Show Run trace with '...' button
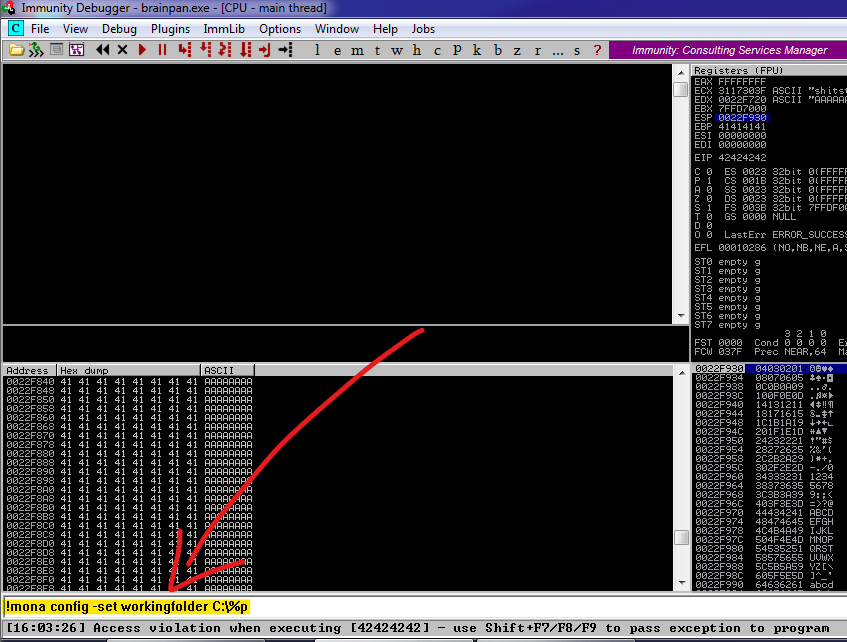847x642 pixels. [557, 51]
